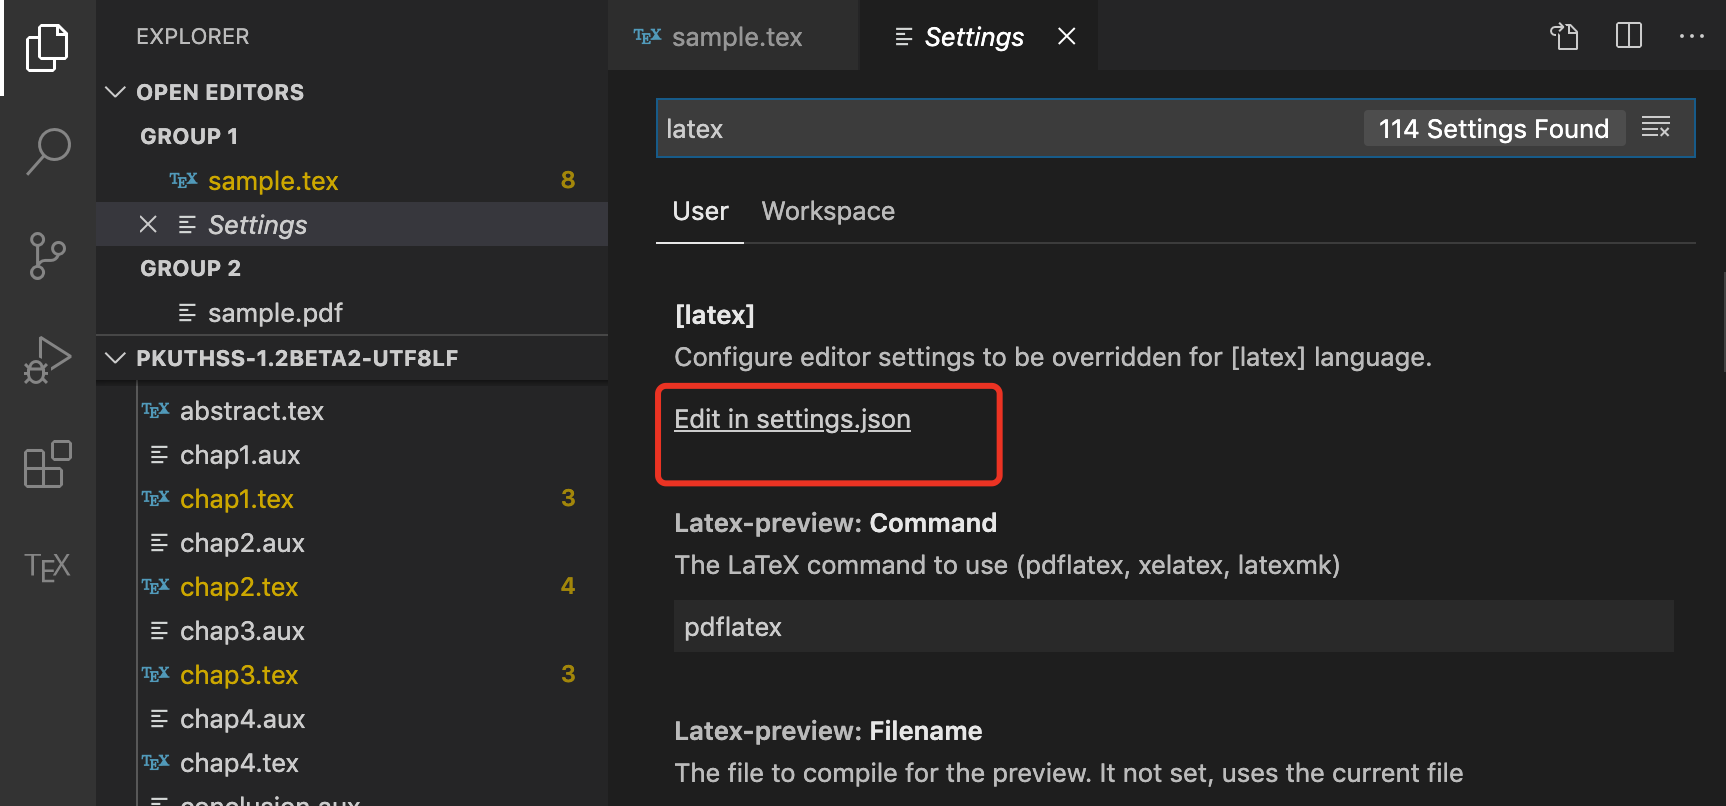Close the Settings editor tab
This screenshot has height=806, width=1726.
point(1067,37)
